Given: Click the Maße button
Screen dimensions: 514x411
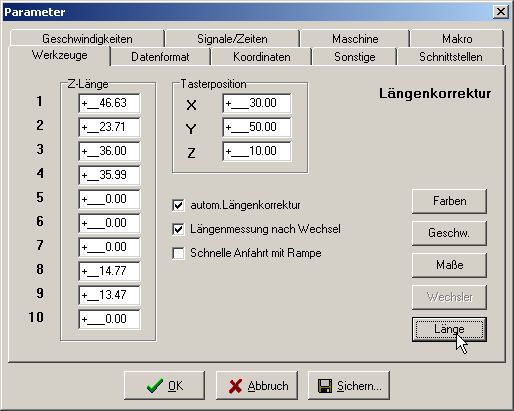Looking at the screenshot, I should (x=449, y=265).
